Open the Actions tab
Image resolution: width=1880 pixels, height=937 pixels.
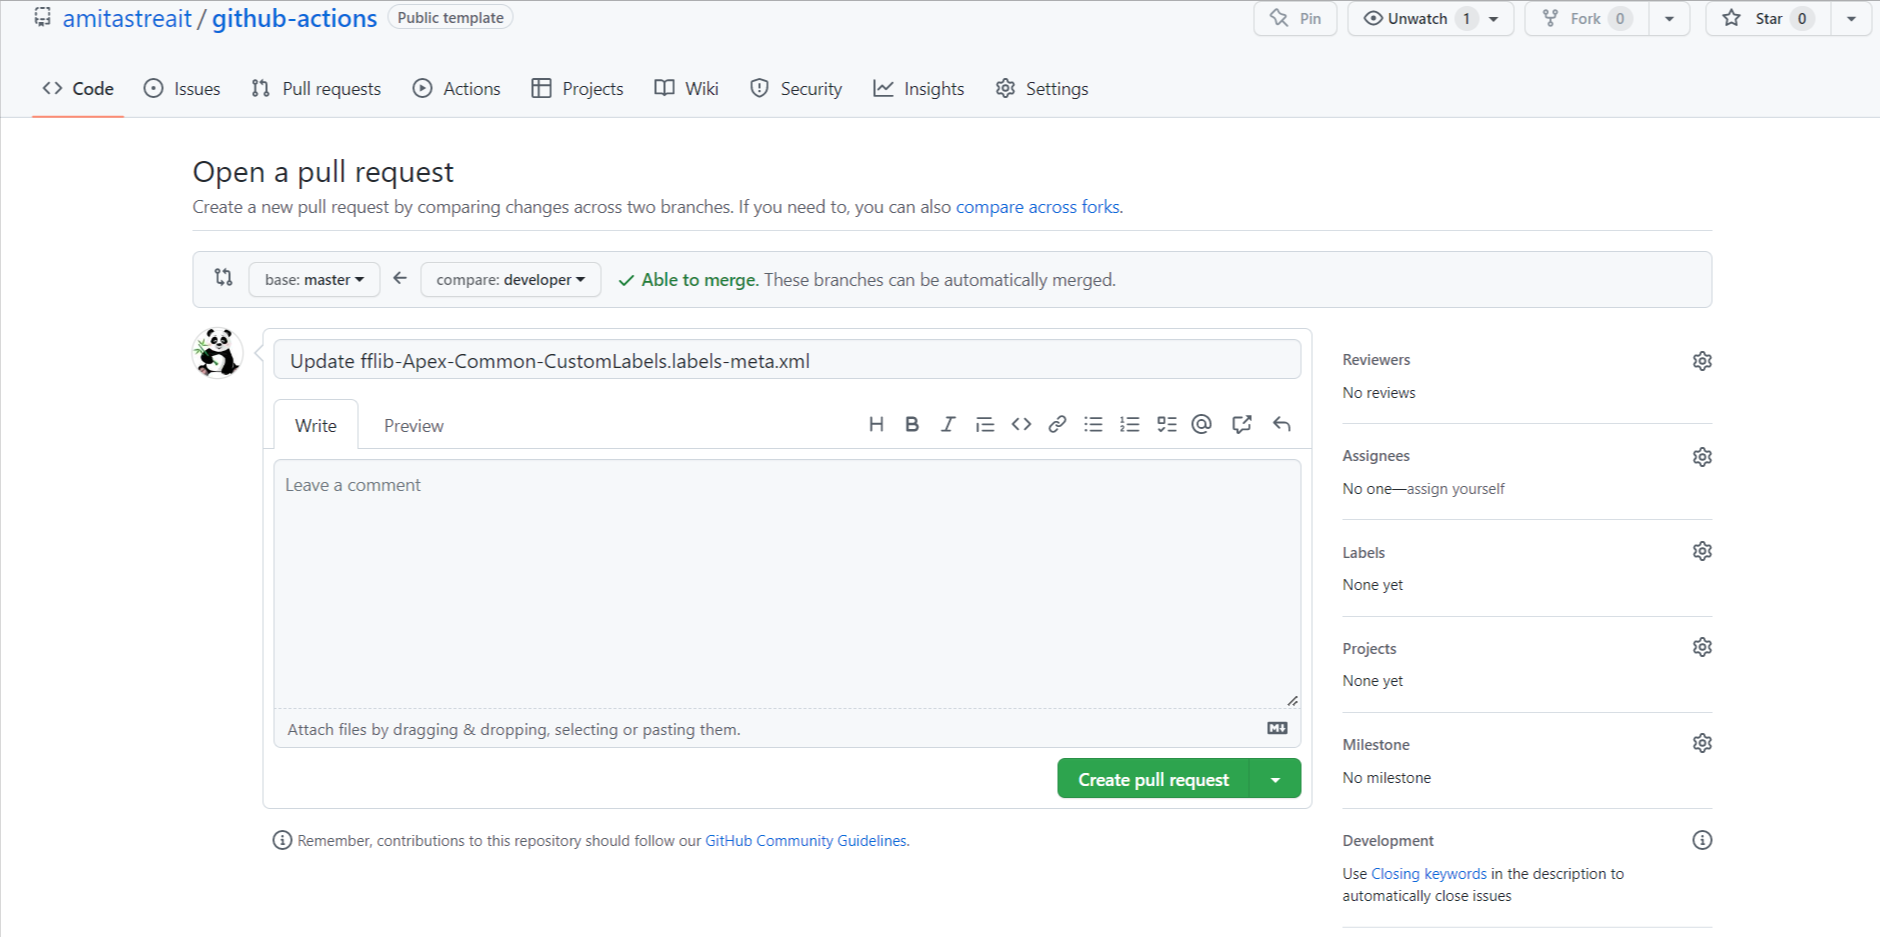point(456,88)
